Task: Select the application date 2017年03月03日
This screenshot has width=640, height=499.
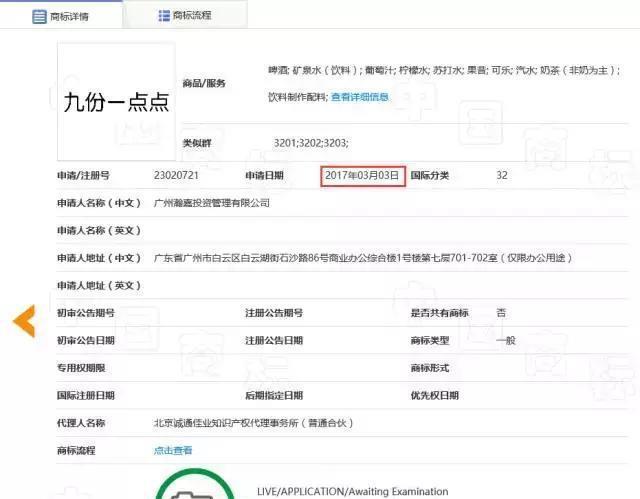Action: click(x=362, y=175)
